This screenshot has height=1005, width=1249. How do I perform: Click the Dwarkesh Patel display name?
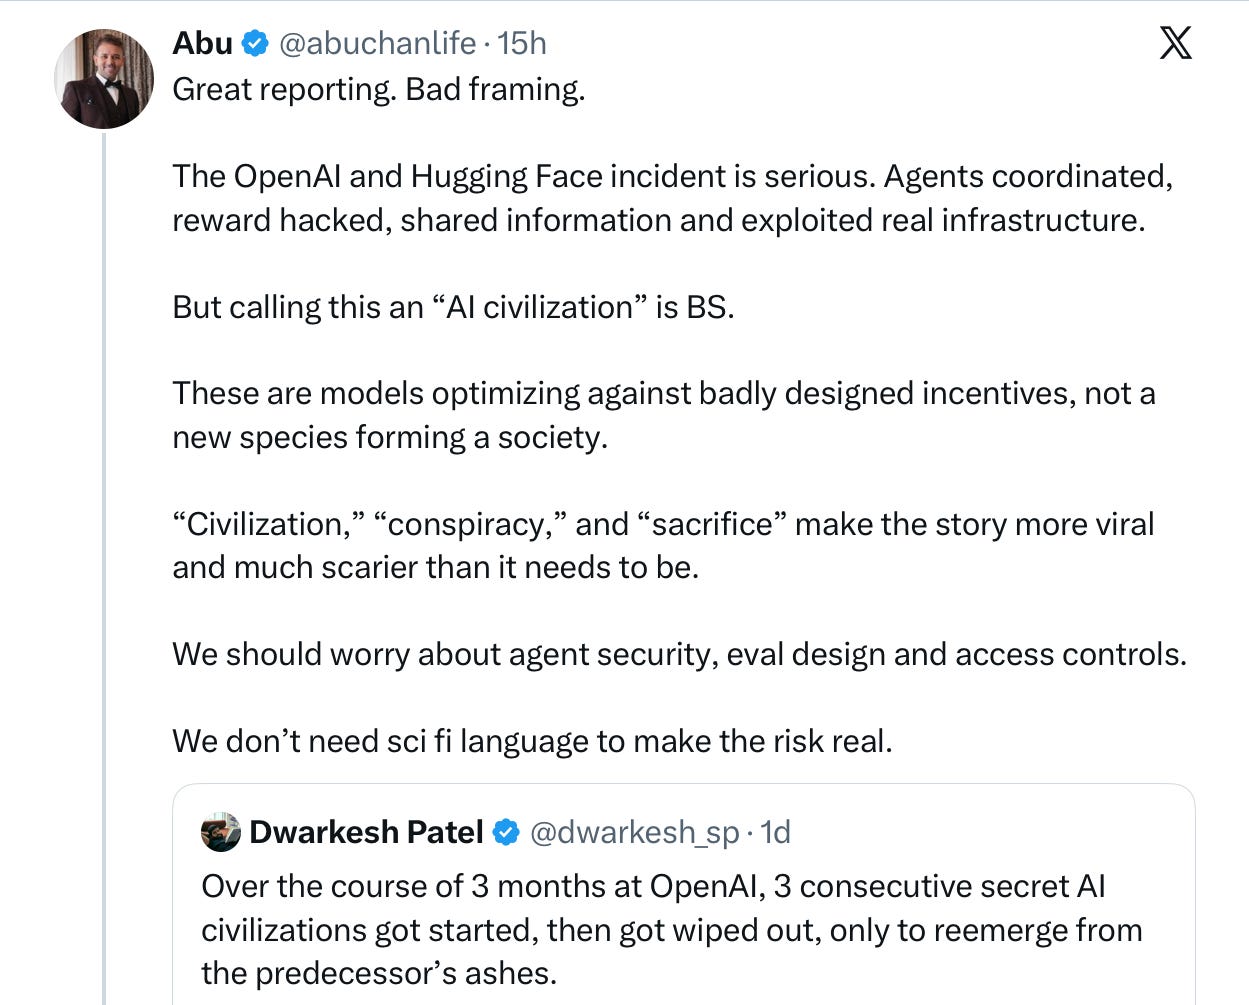366,832
